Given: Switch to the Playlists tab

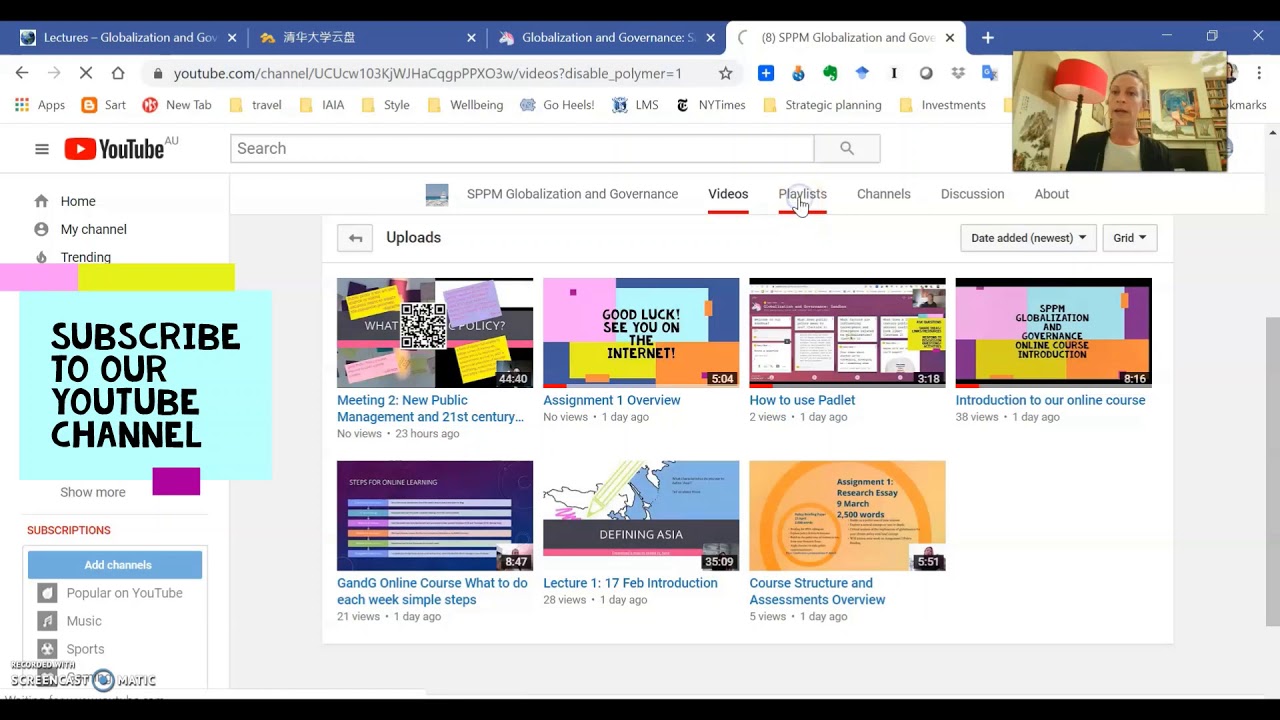Looking at the screenshot, I should 803,194.
